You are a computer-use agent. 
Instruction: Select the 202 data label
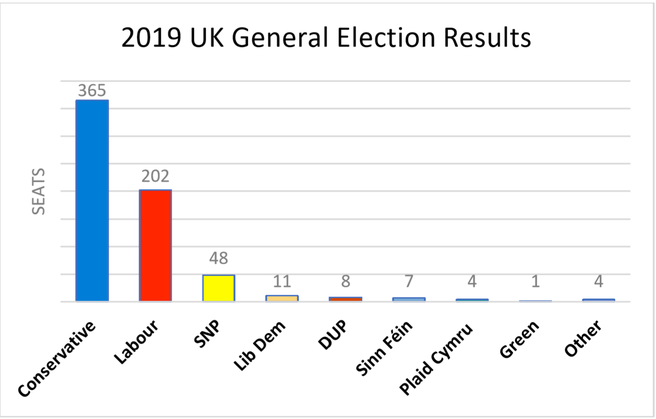coord(155,178)
